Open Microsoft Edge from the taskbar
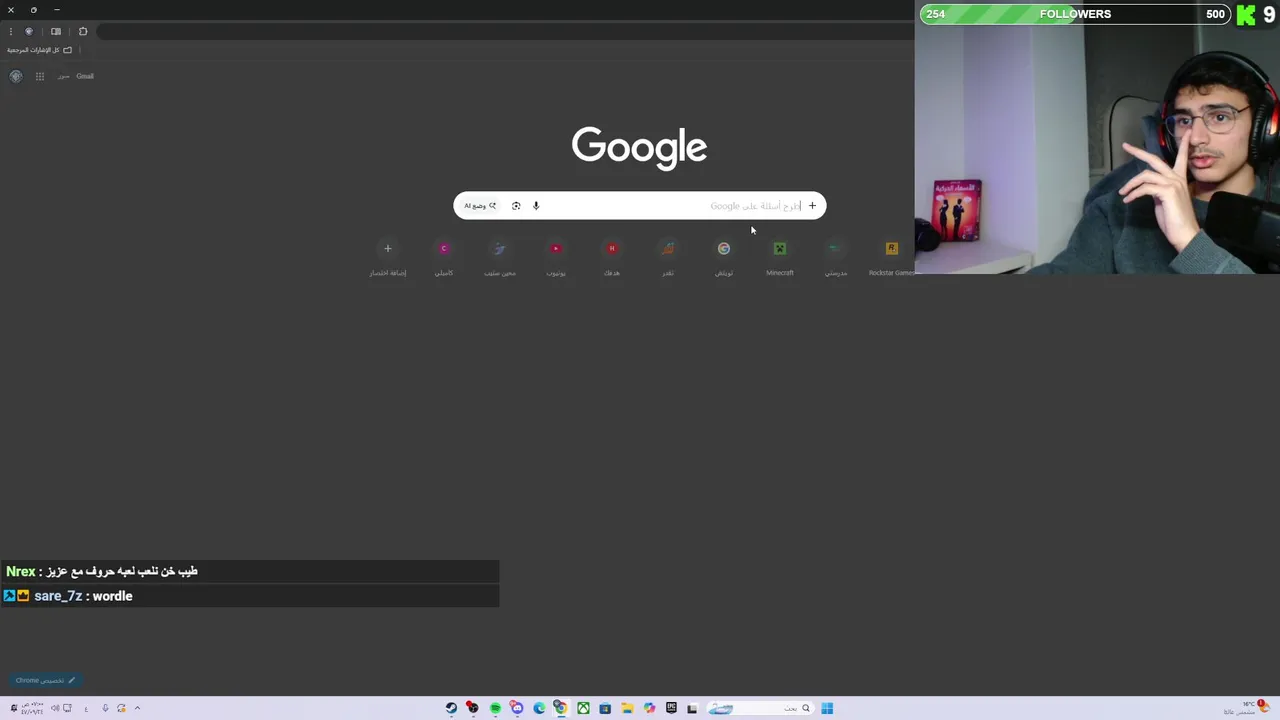This screenshot has height=720, width=1280. (x=539, y=708)
